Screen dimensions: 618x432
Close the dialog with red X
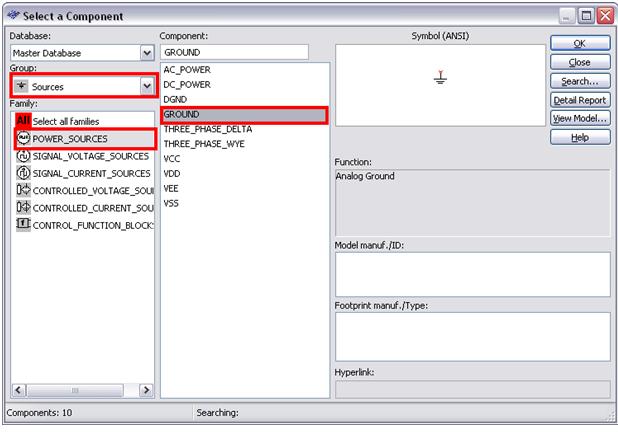[x=605, y=16]
